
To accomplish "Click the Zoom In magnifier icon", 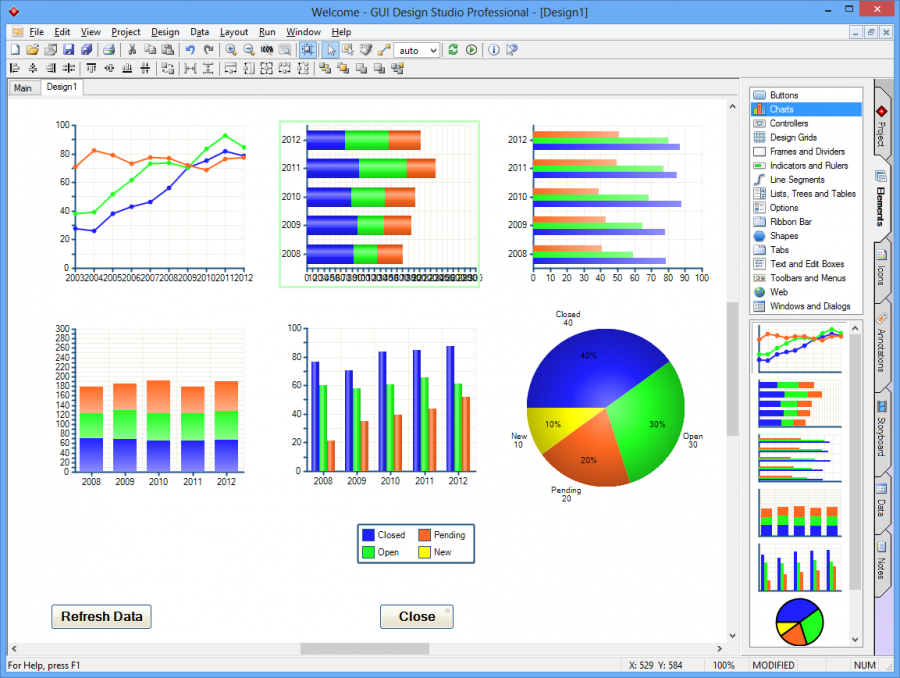I will coord(231,50).
